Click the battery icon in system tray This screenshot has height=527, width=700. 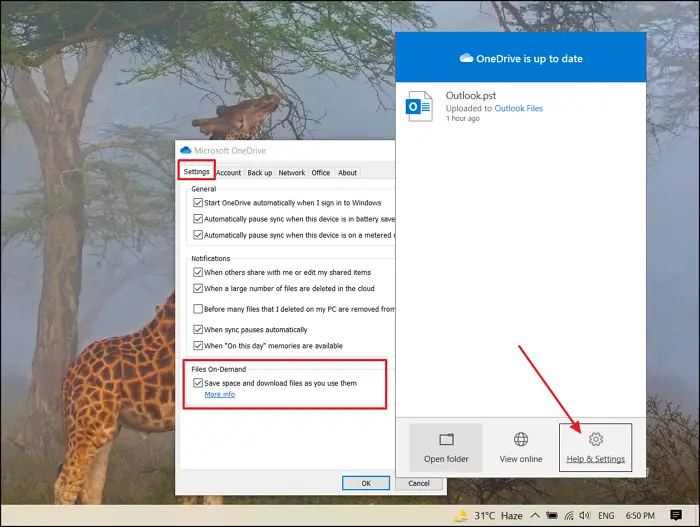point(552,516)
